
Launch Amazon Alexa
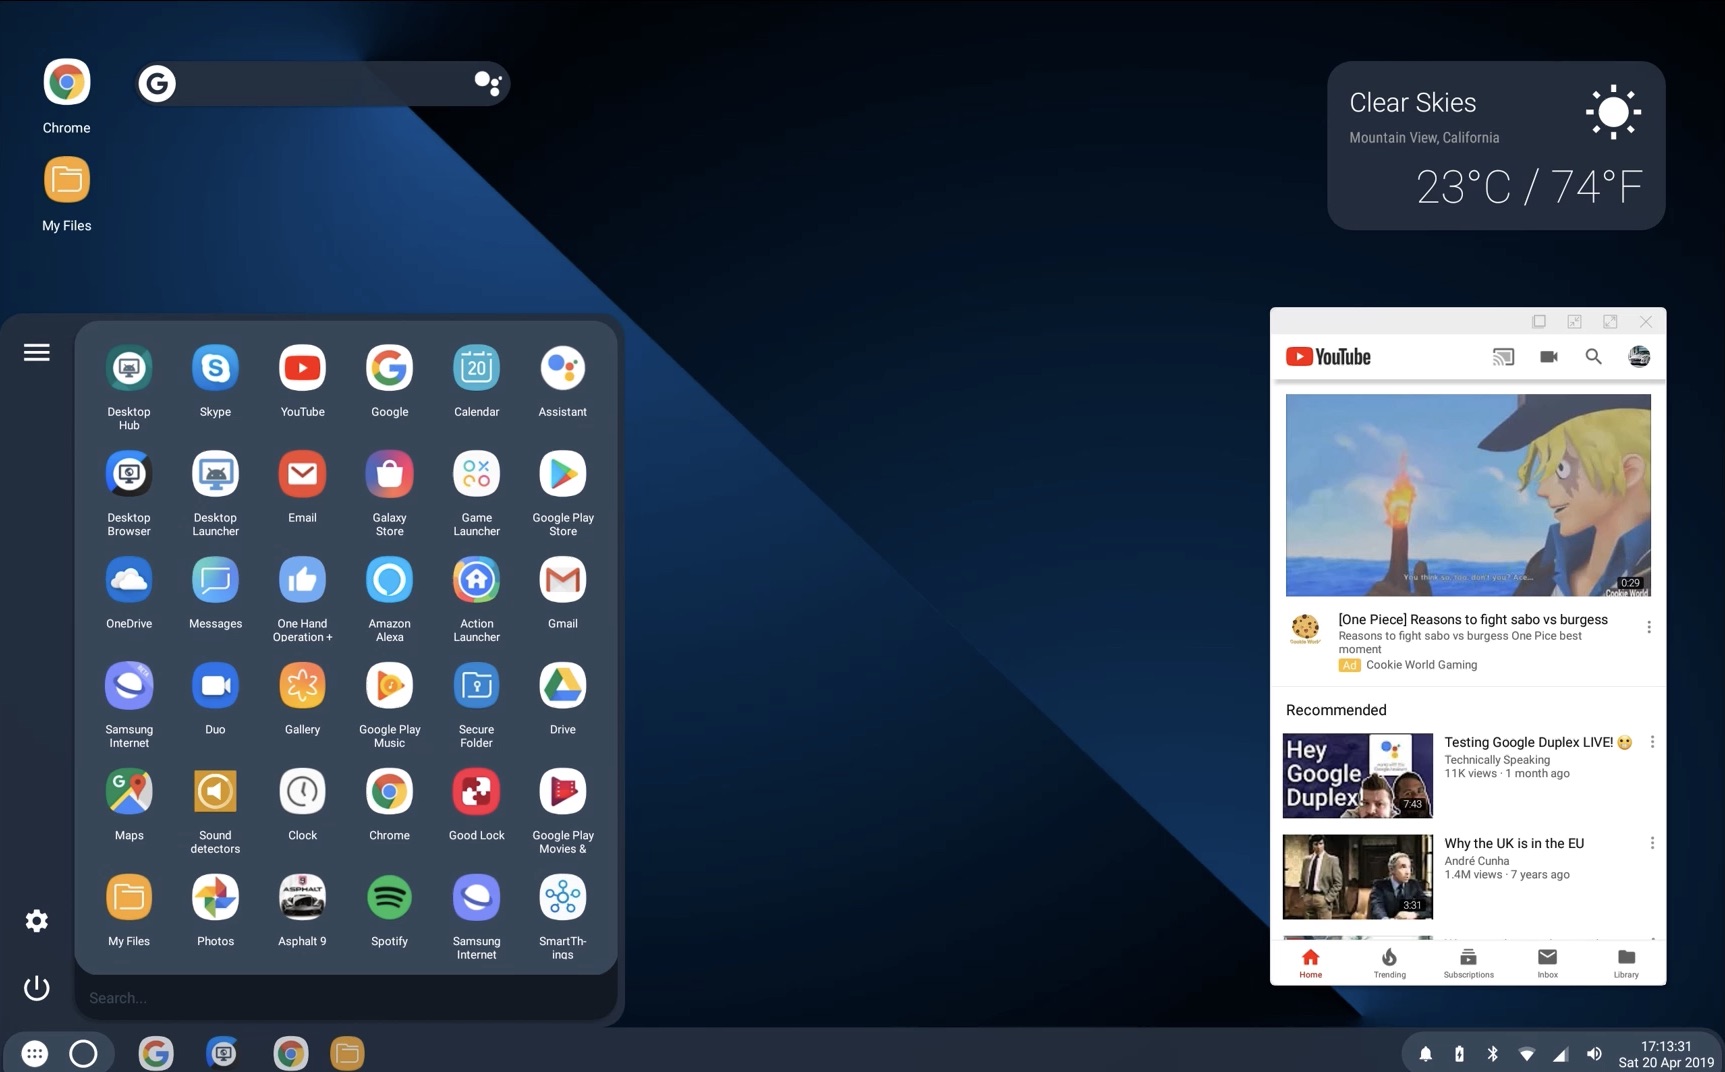[x=389, y=580]
